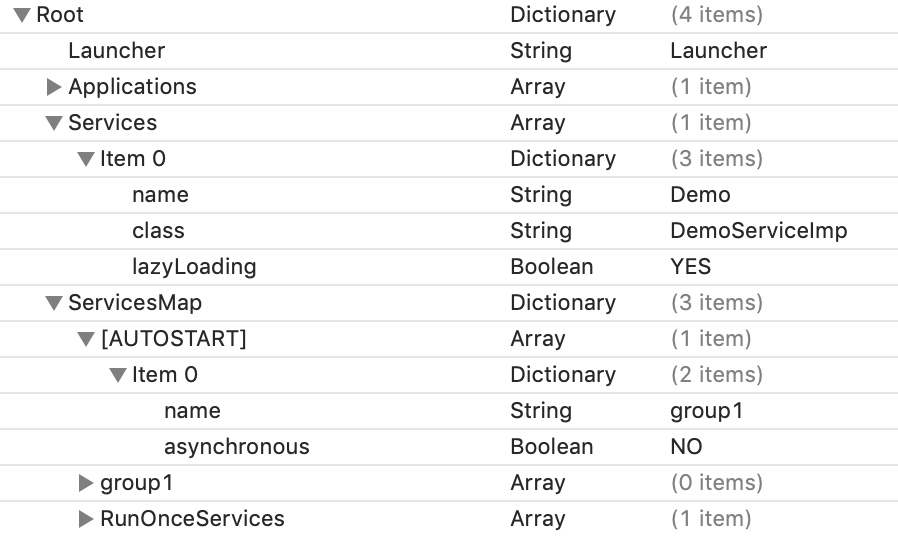Collapse the Root dictionary triangle
Image resolution: width=898 pixels, height=536 pixels.
pyautogui.click(x=22, y=15)
